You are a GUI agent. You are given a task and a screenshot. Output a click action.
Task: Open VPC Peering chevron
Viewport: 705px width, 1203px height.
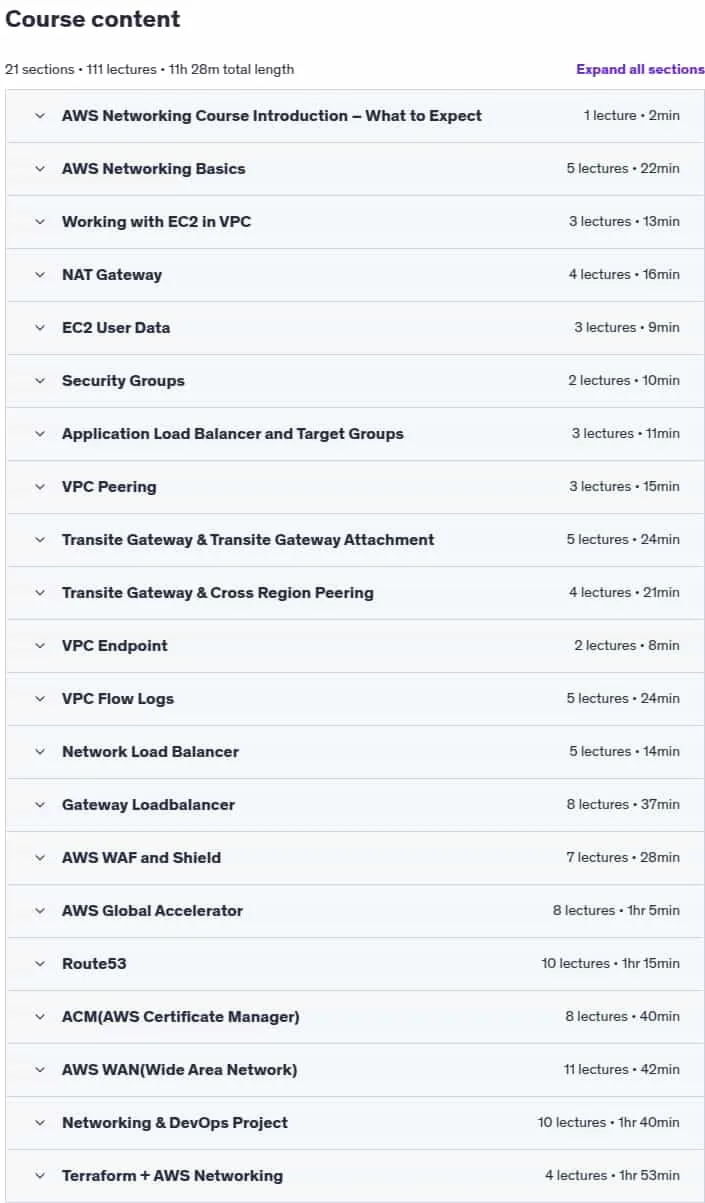tap(40, 487)
